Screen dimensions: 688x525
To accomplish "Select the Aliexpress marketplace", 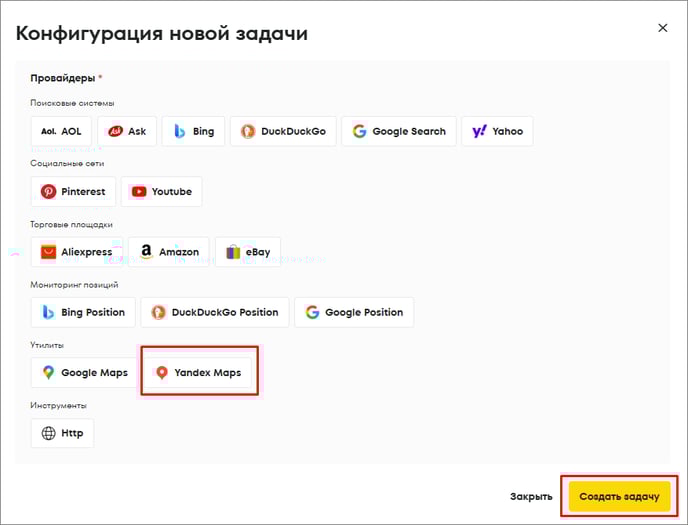I will (77, 252).
